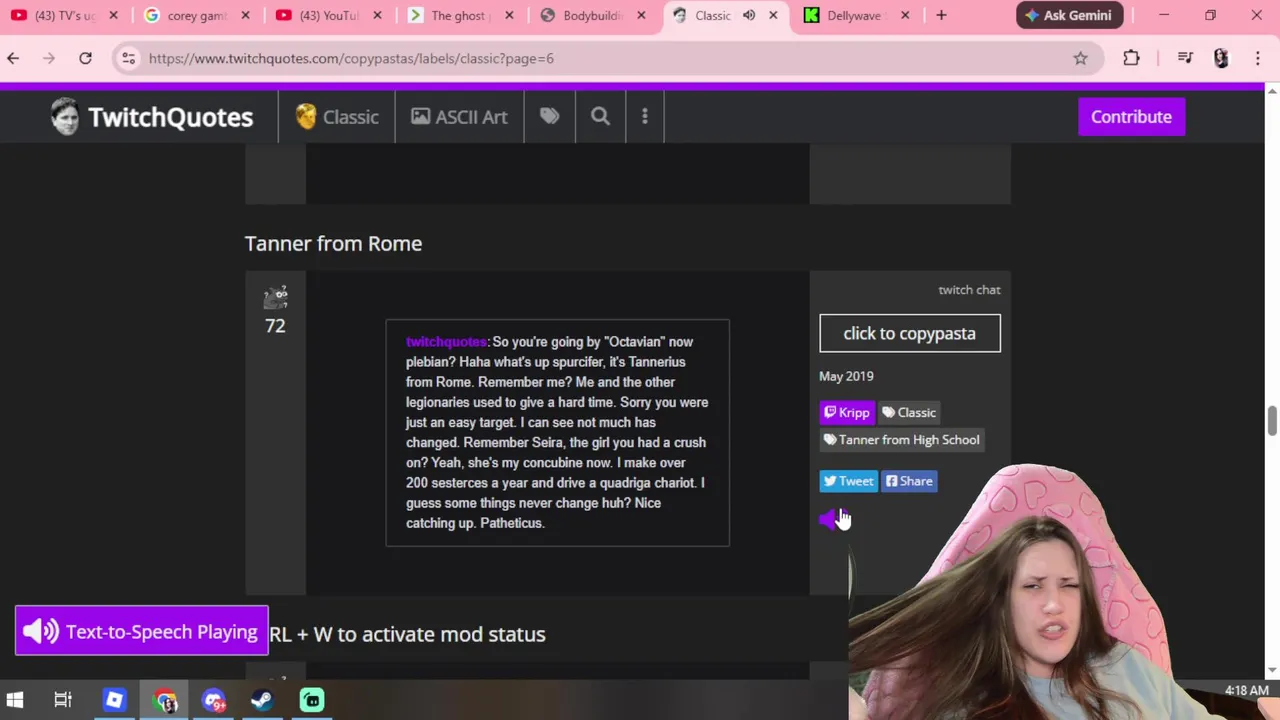The height and width of the screenshot is (720, 1280).
Task: Click the 4:18 AM taskbar clock
Action: click(x=1246, y=690)
